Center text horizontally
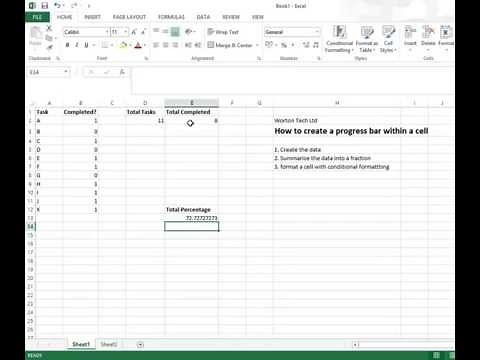Viewport: 480px width, 360px height. [x=165, y=45]
